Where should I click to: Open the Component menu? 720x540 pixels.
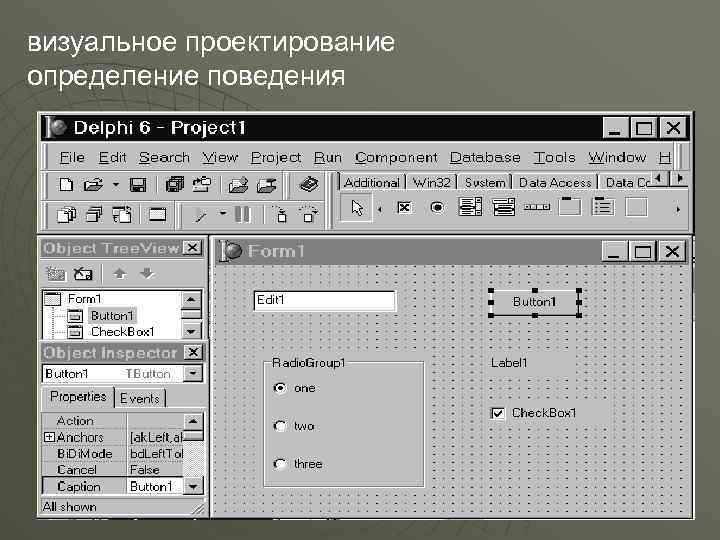tap(396, 158)
